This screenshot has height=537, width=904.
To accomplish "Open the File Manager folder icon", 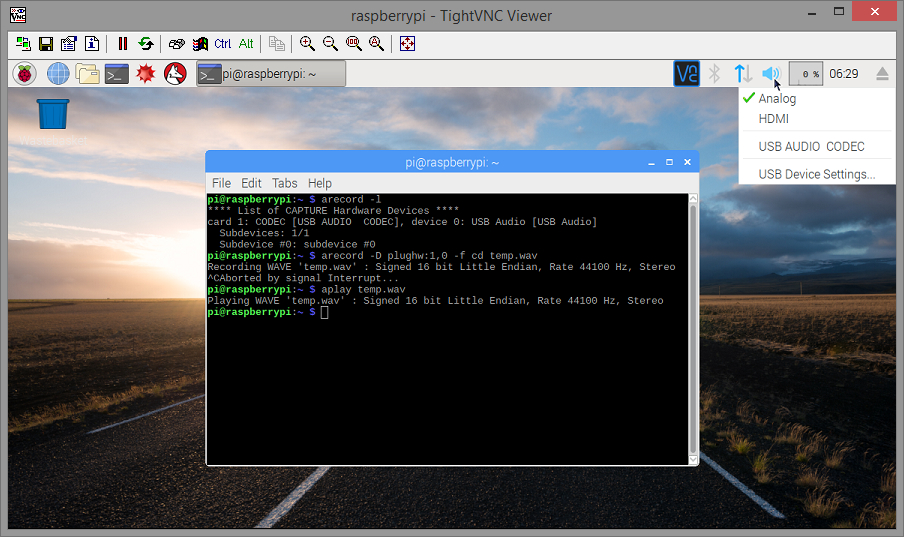I will coord(88,74).
